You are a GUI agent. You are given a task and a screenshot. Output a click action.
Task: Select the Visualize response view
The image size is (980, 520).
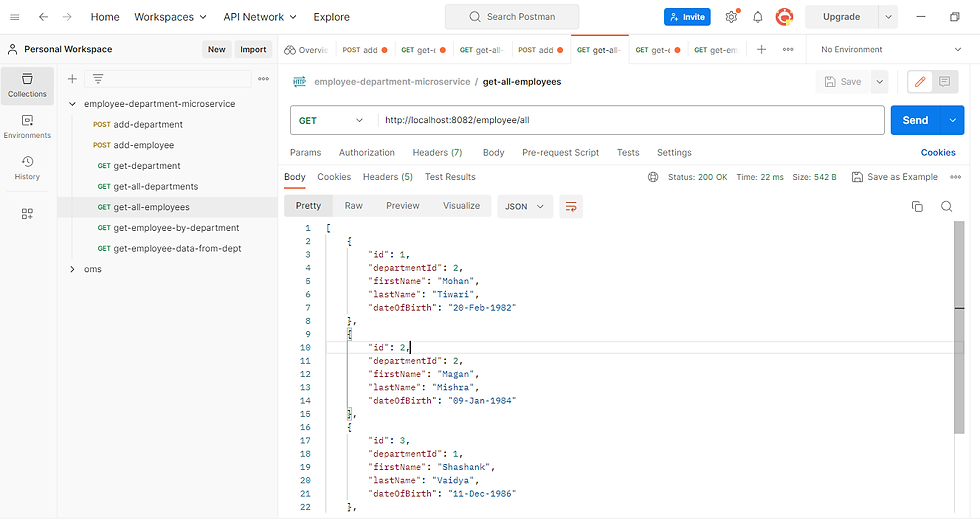[461, 206]
